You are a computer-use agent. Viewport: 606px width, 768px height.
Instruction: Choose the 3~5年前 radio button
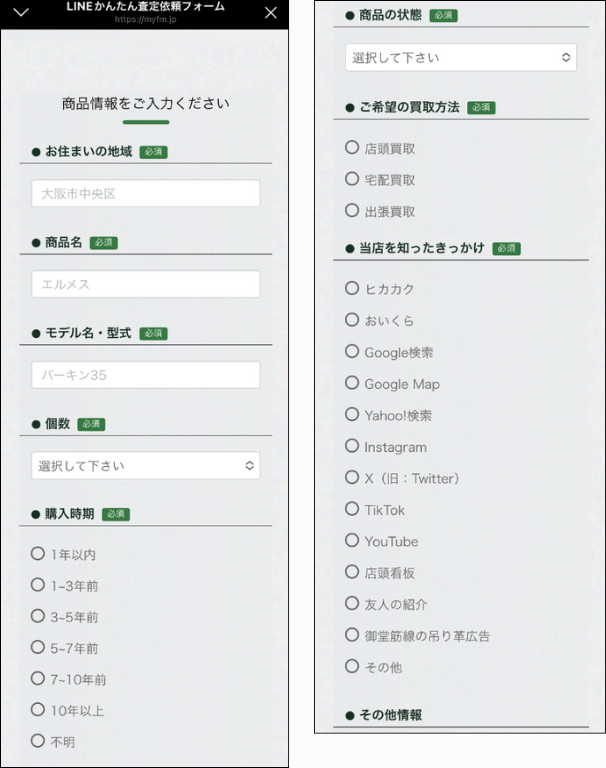(38, 616)
